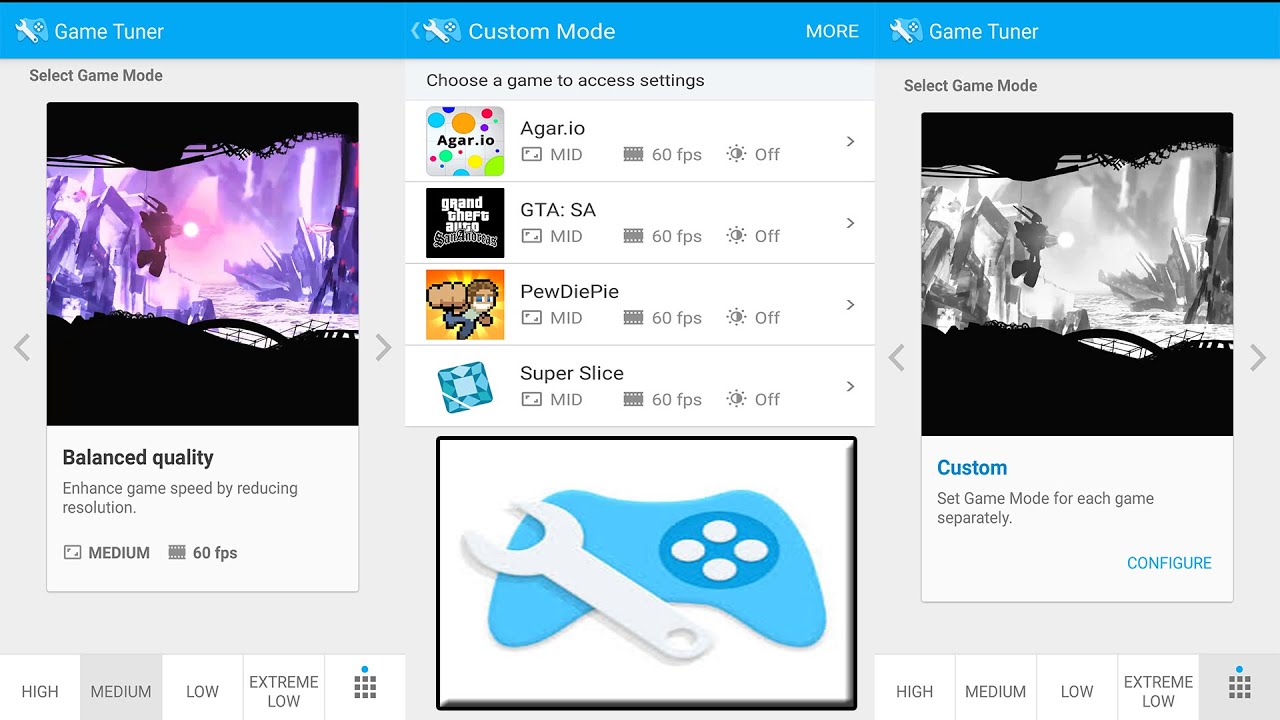1280x720 pixels.
Task: Tap the Game Tuner logo in the right panel header
Action: (906, 31)
